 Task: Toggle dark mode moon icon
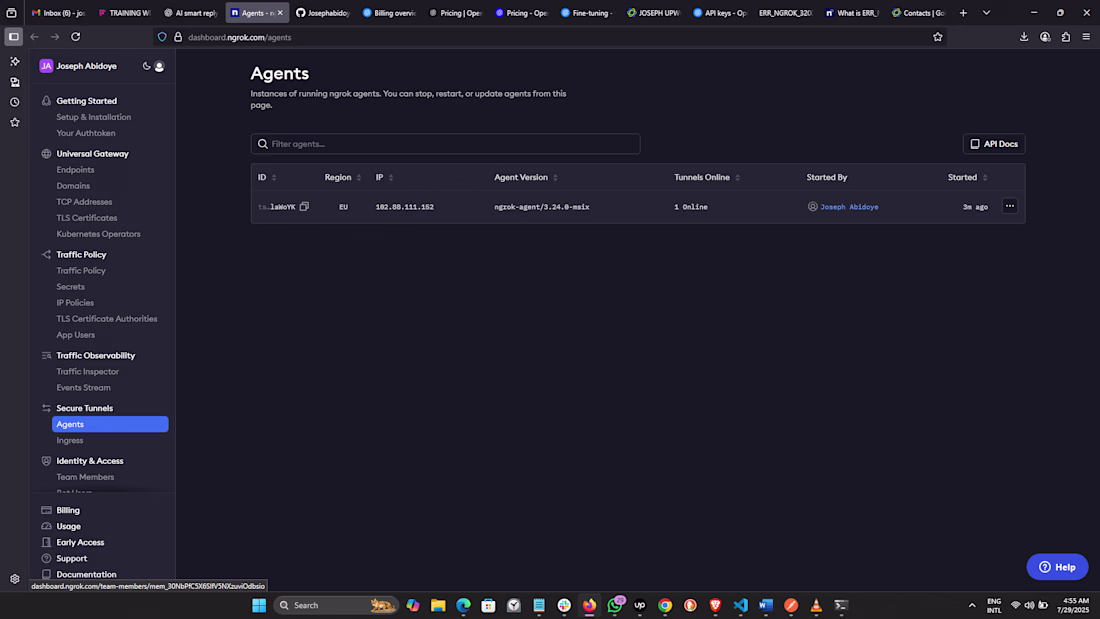click(147, 66)
